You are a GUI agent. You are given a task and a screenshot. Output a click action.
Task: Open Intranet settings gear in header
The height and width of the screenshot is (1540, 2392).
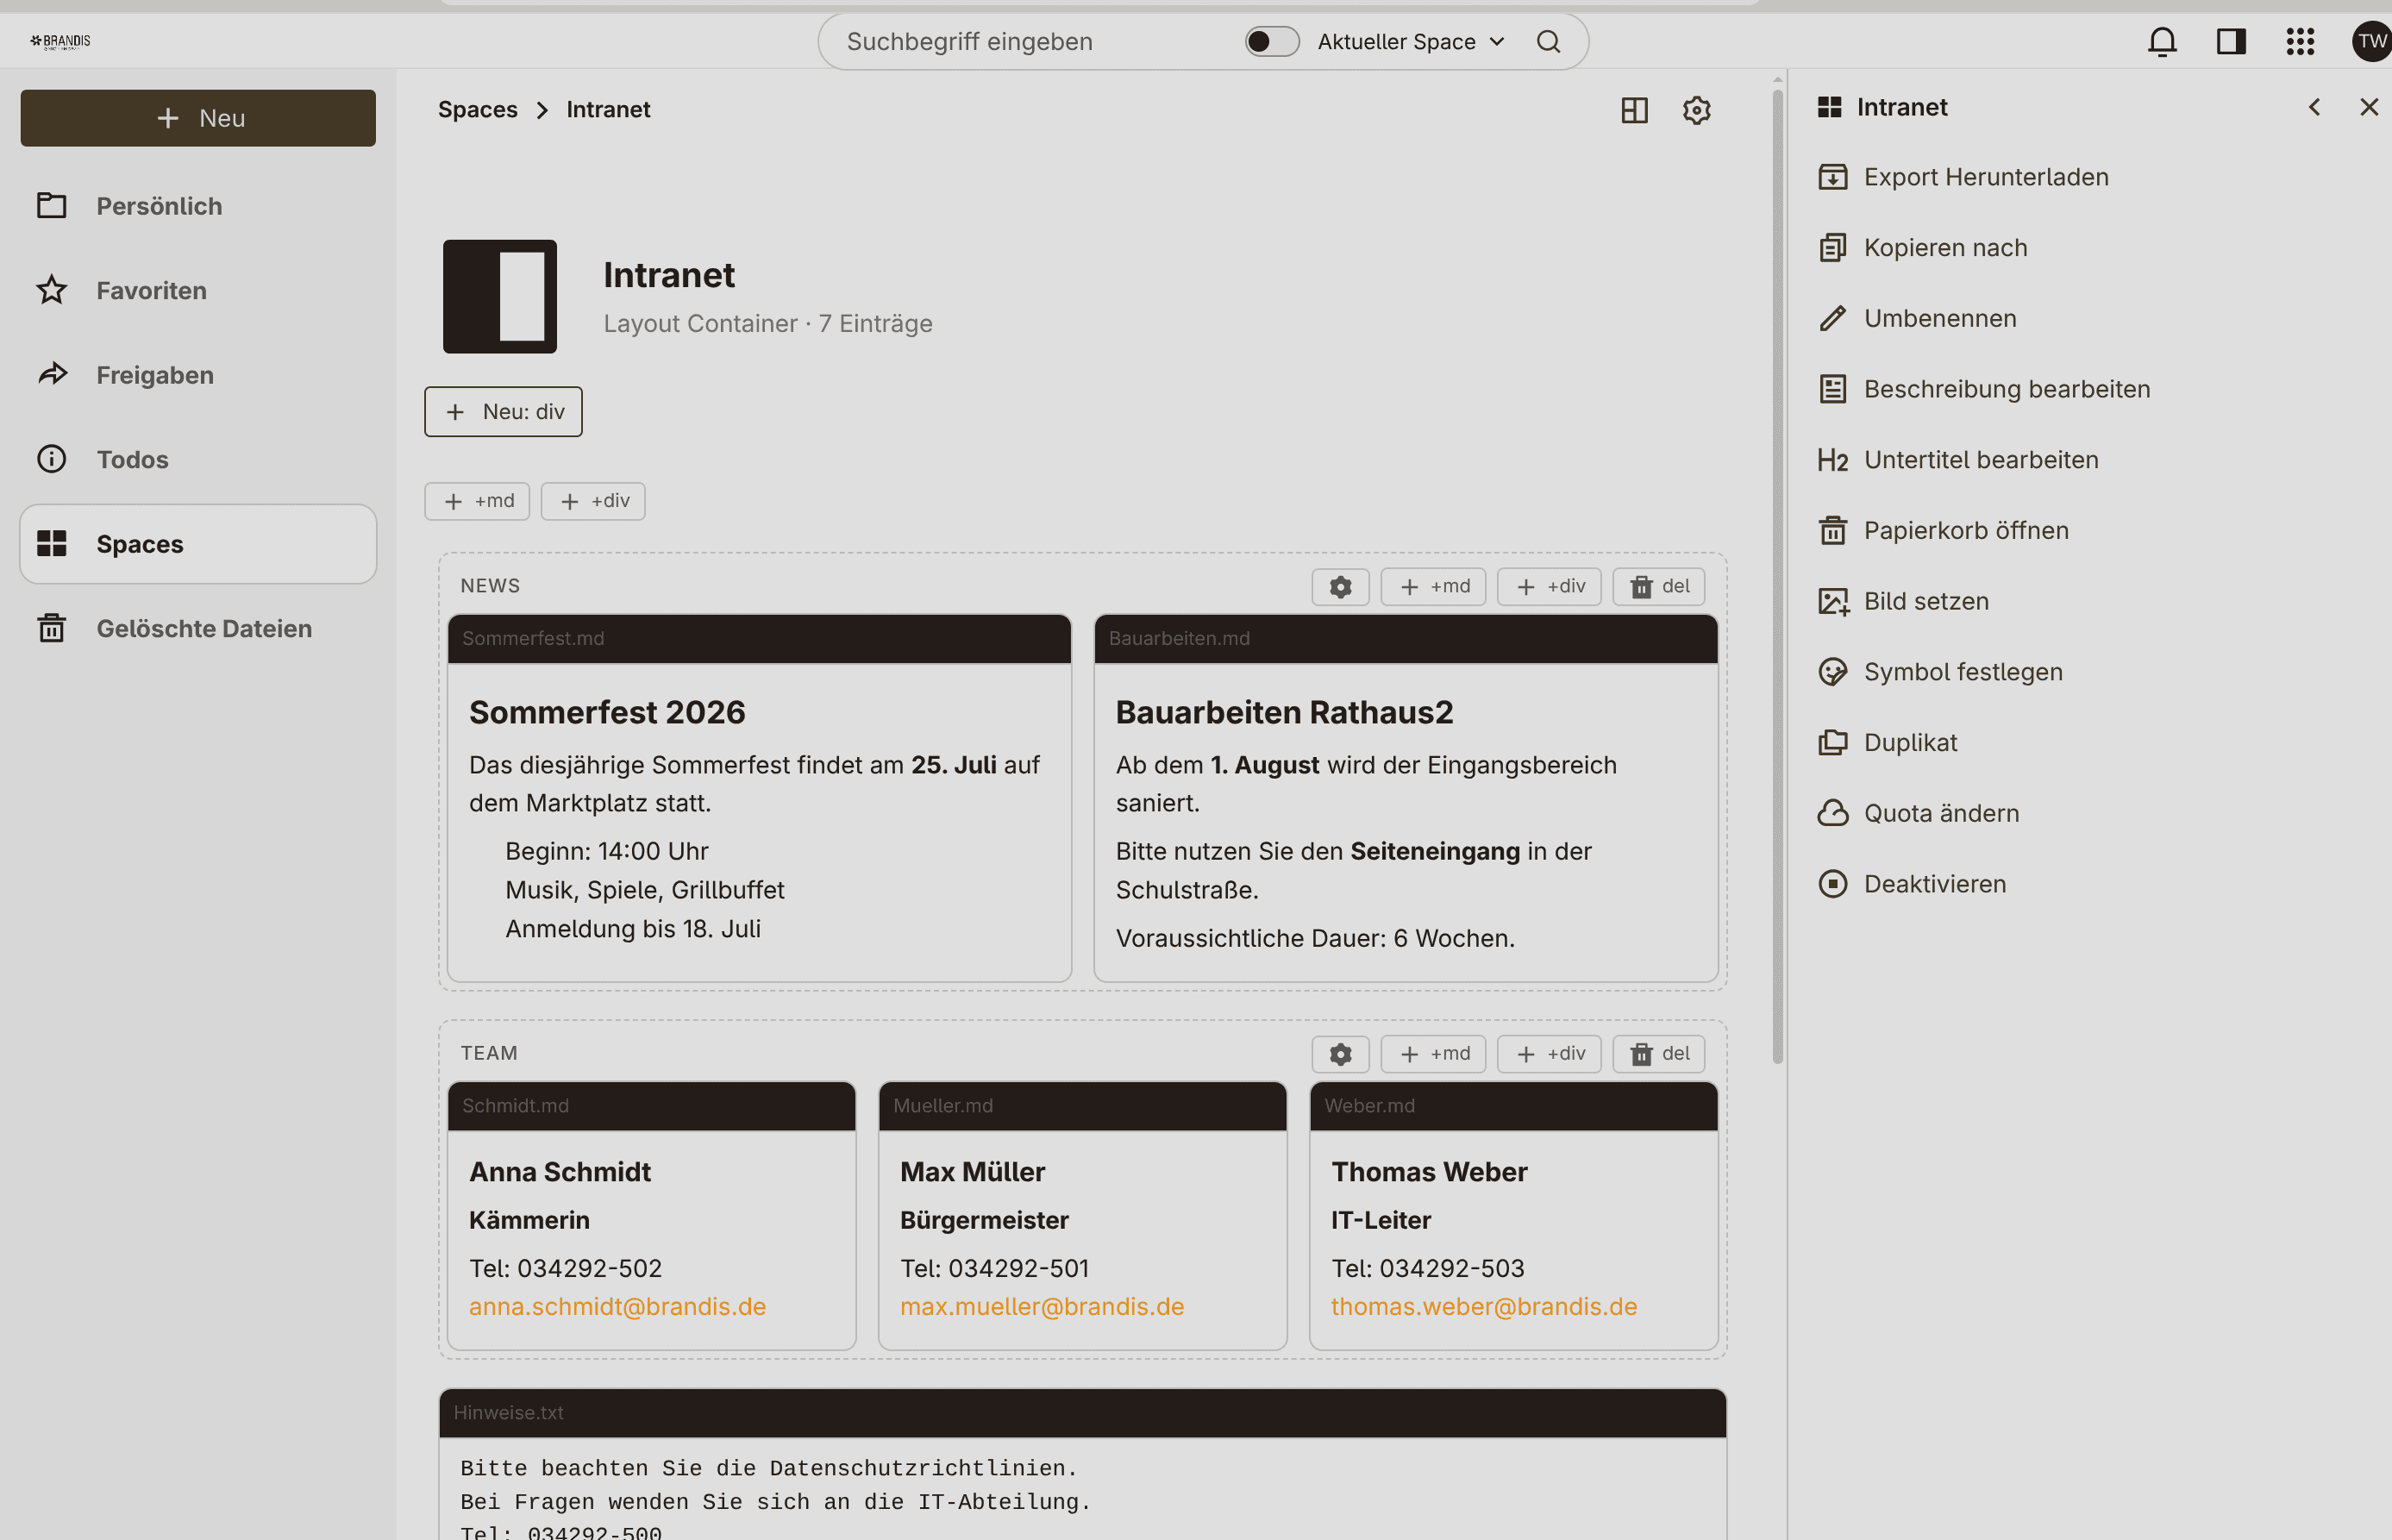pyautogui.click(x=1696, y=110)
